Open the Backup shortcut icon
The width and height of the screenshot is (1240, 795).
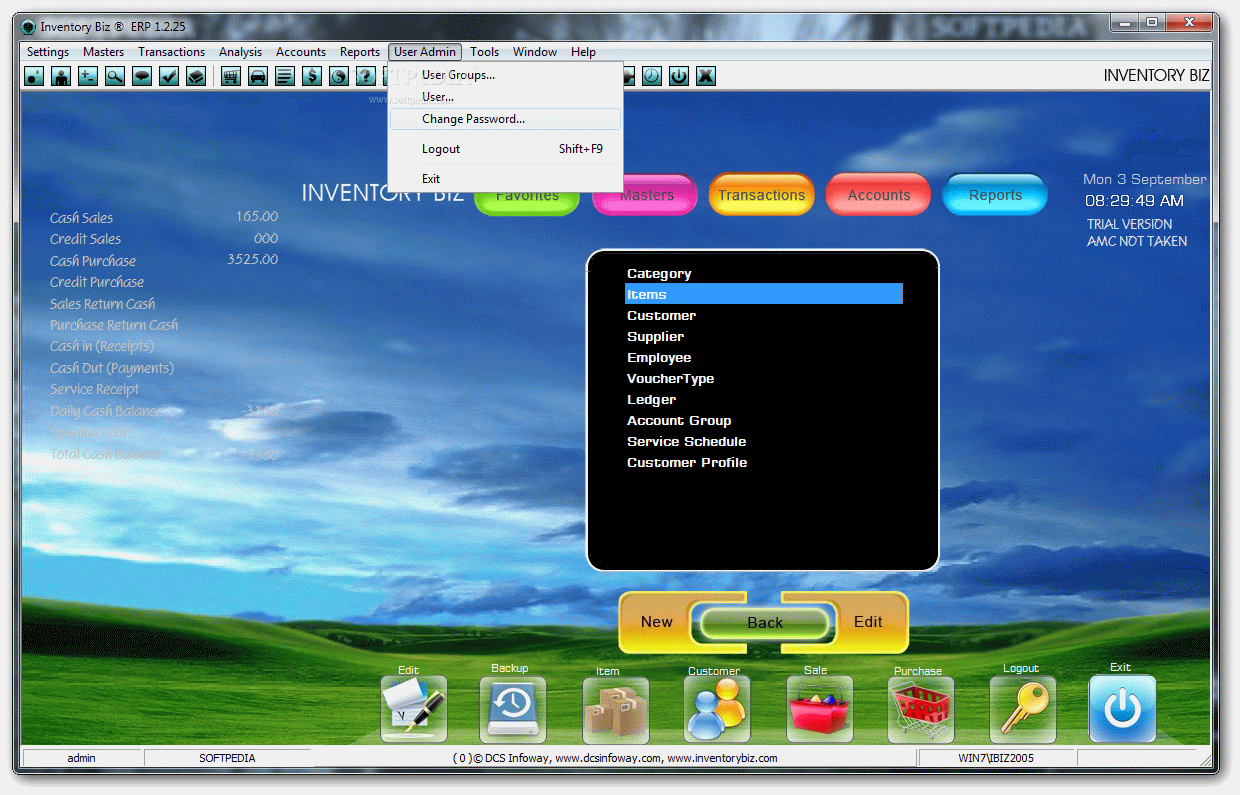pos(513,709)
